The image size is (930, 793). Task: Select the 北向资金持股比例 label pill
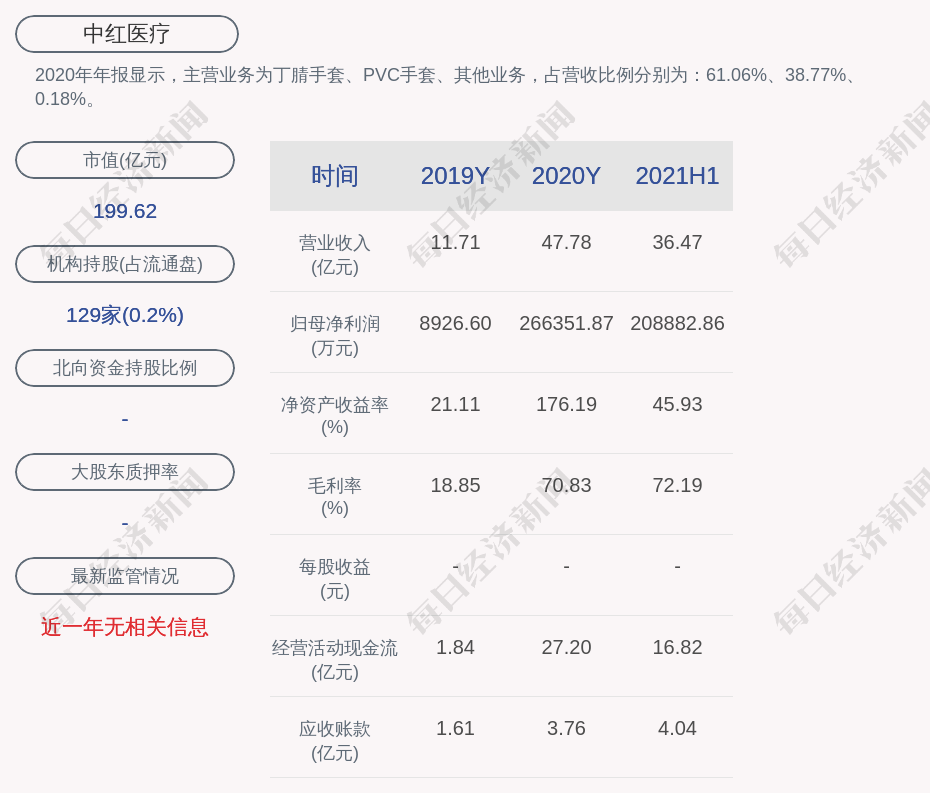coord(125,368)
